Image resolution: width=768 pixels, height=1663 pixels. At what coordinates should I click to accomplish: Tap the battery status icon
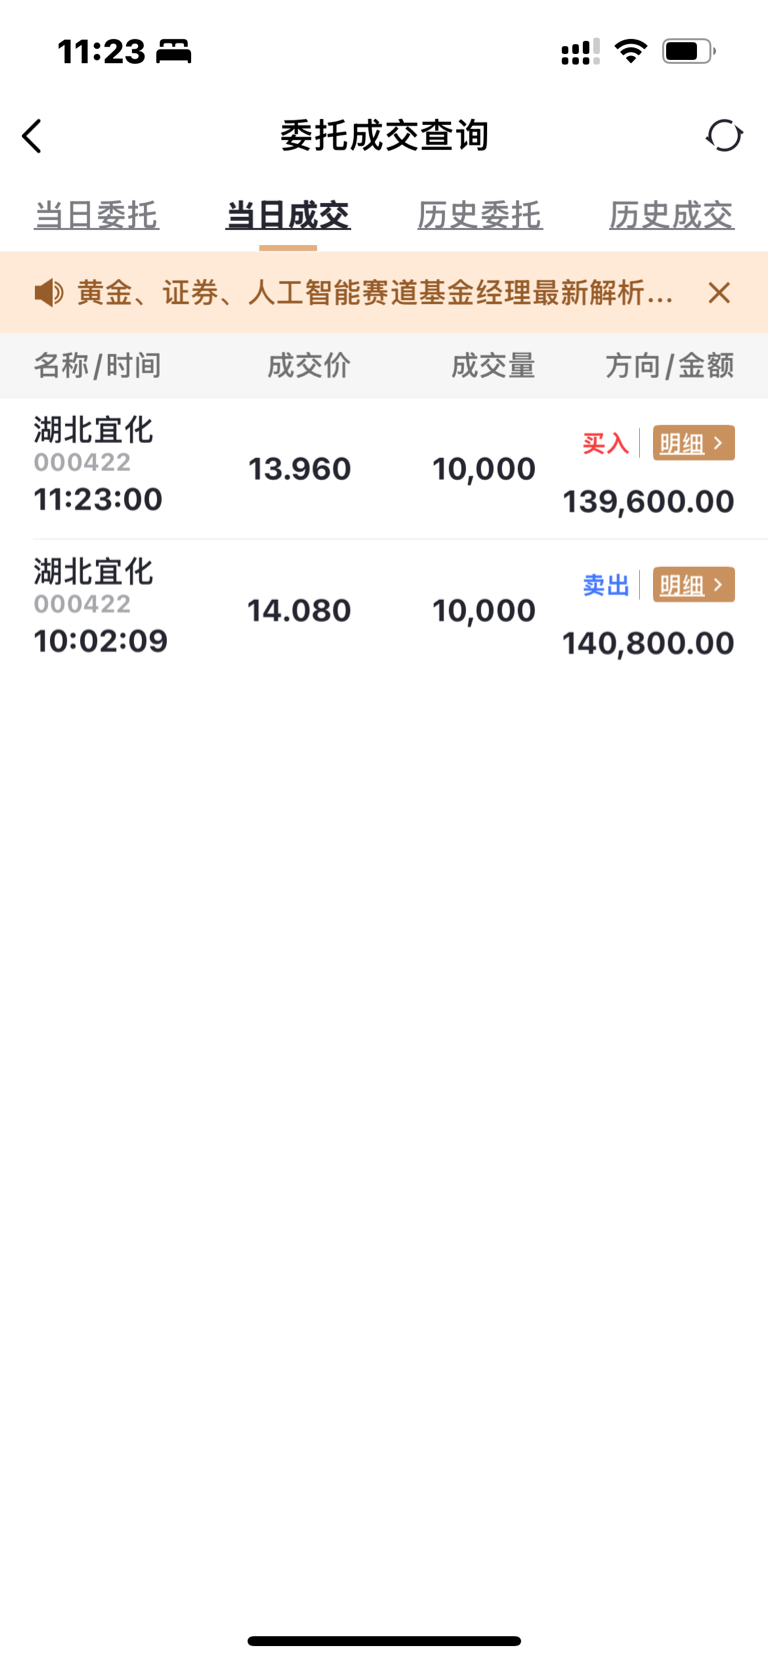688,51
